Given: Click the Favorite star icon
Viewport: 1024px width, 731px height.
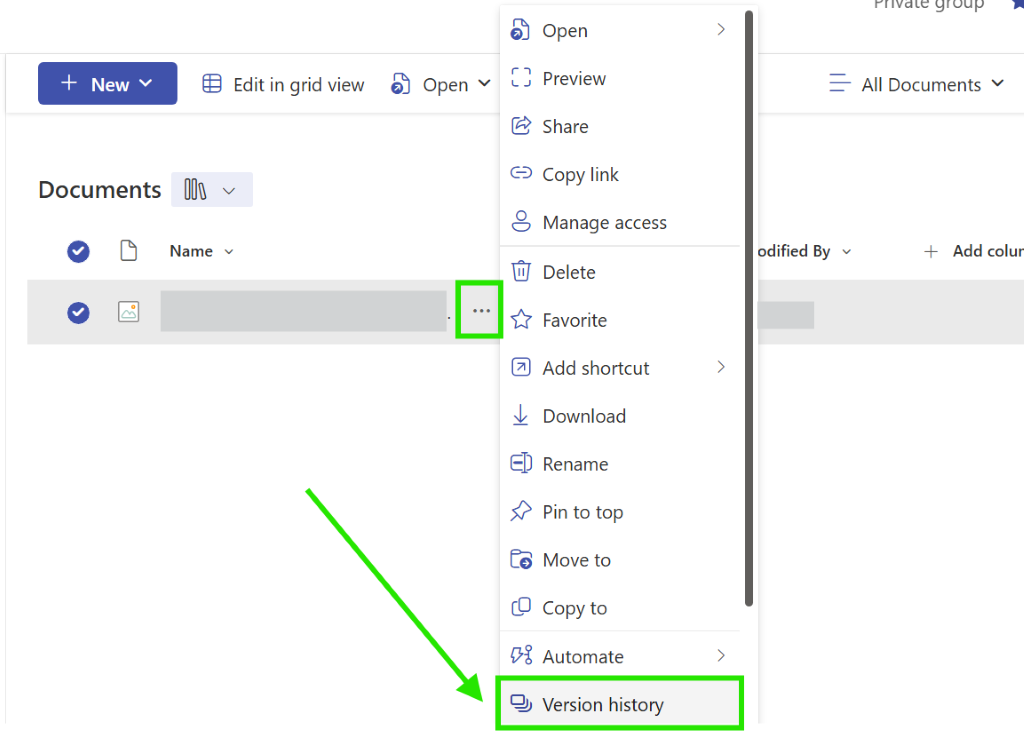Looking at the screenshot, I should [x=520, y=319].
